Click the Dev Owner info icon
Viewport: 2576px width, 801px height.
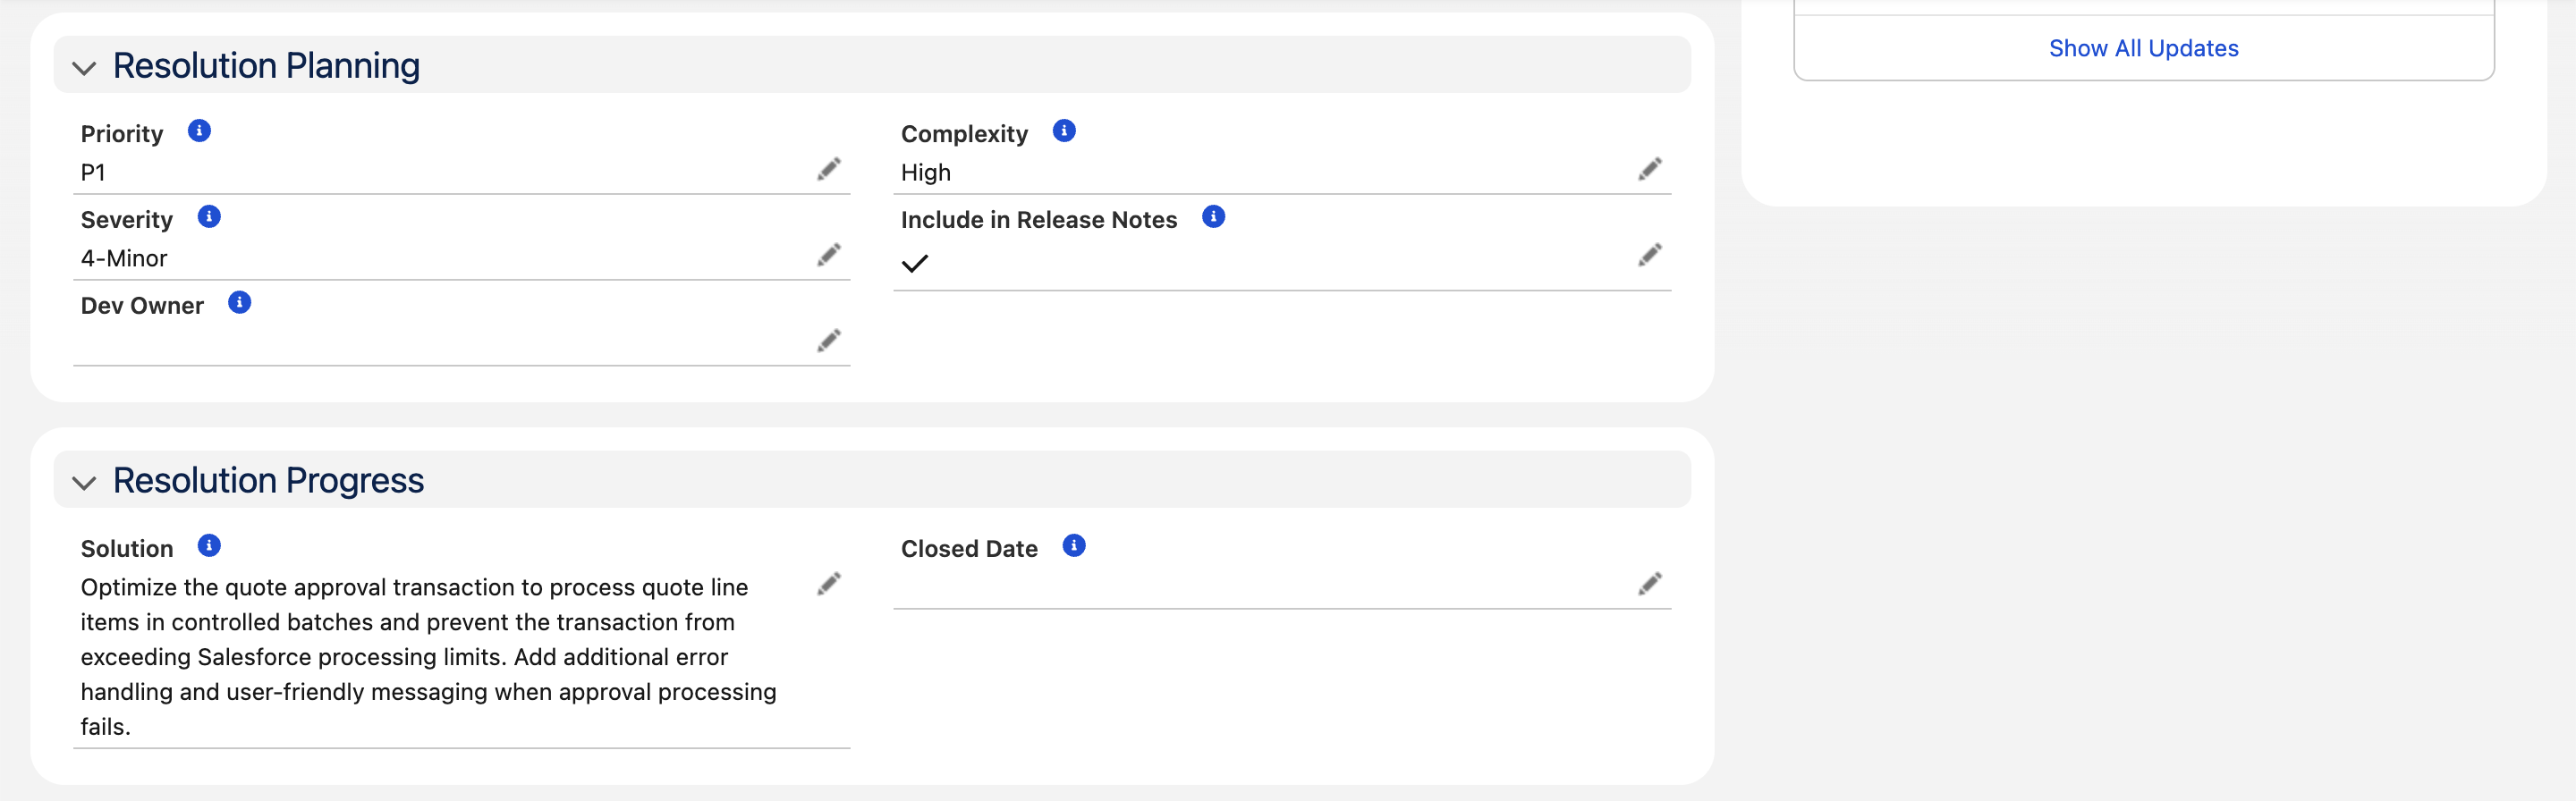tap(239, 303)
